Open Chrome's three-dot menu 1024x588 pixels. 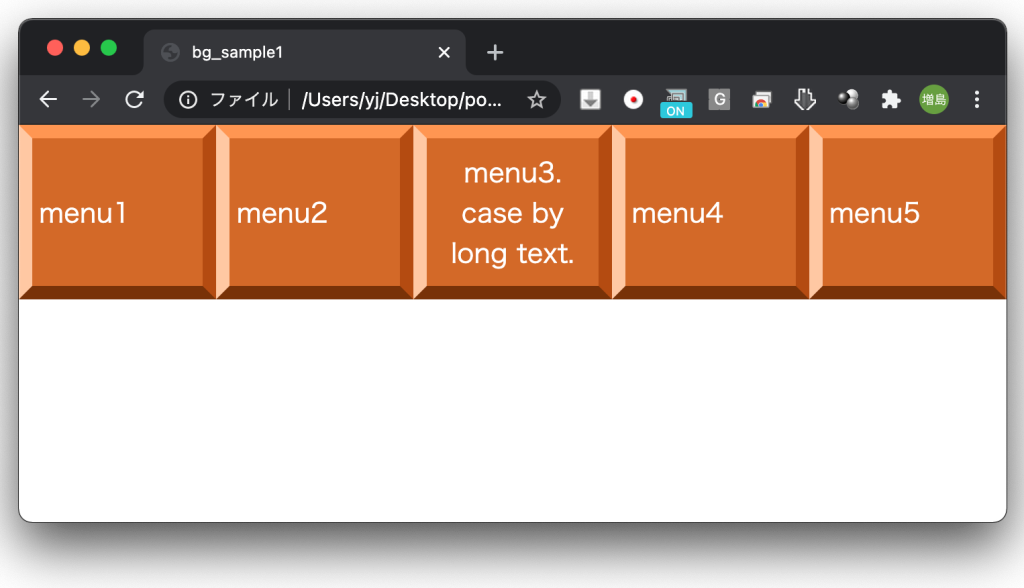[977, 99]
